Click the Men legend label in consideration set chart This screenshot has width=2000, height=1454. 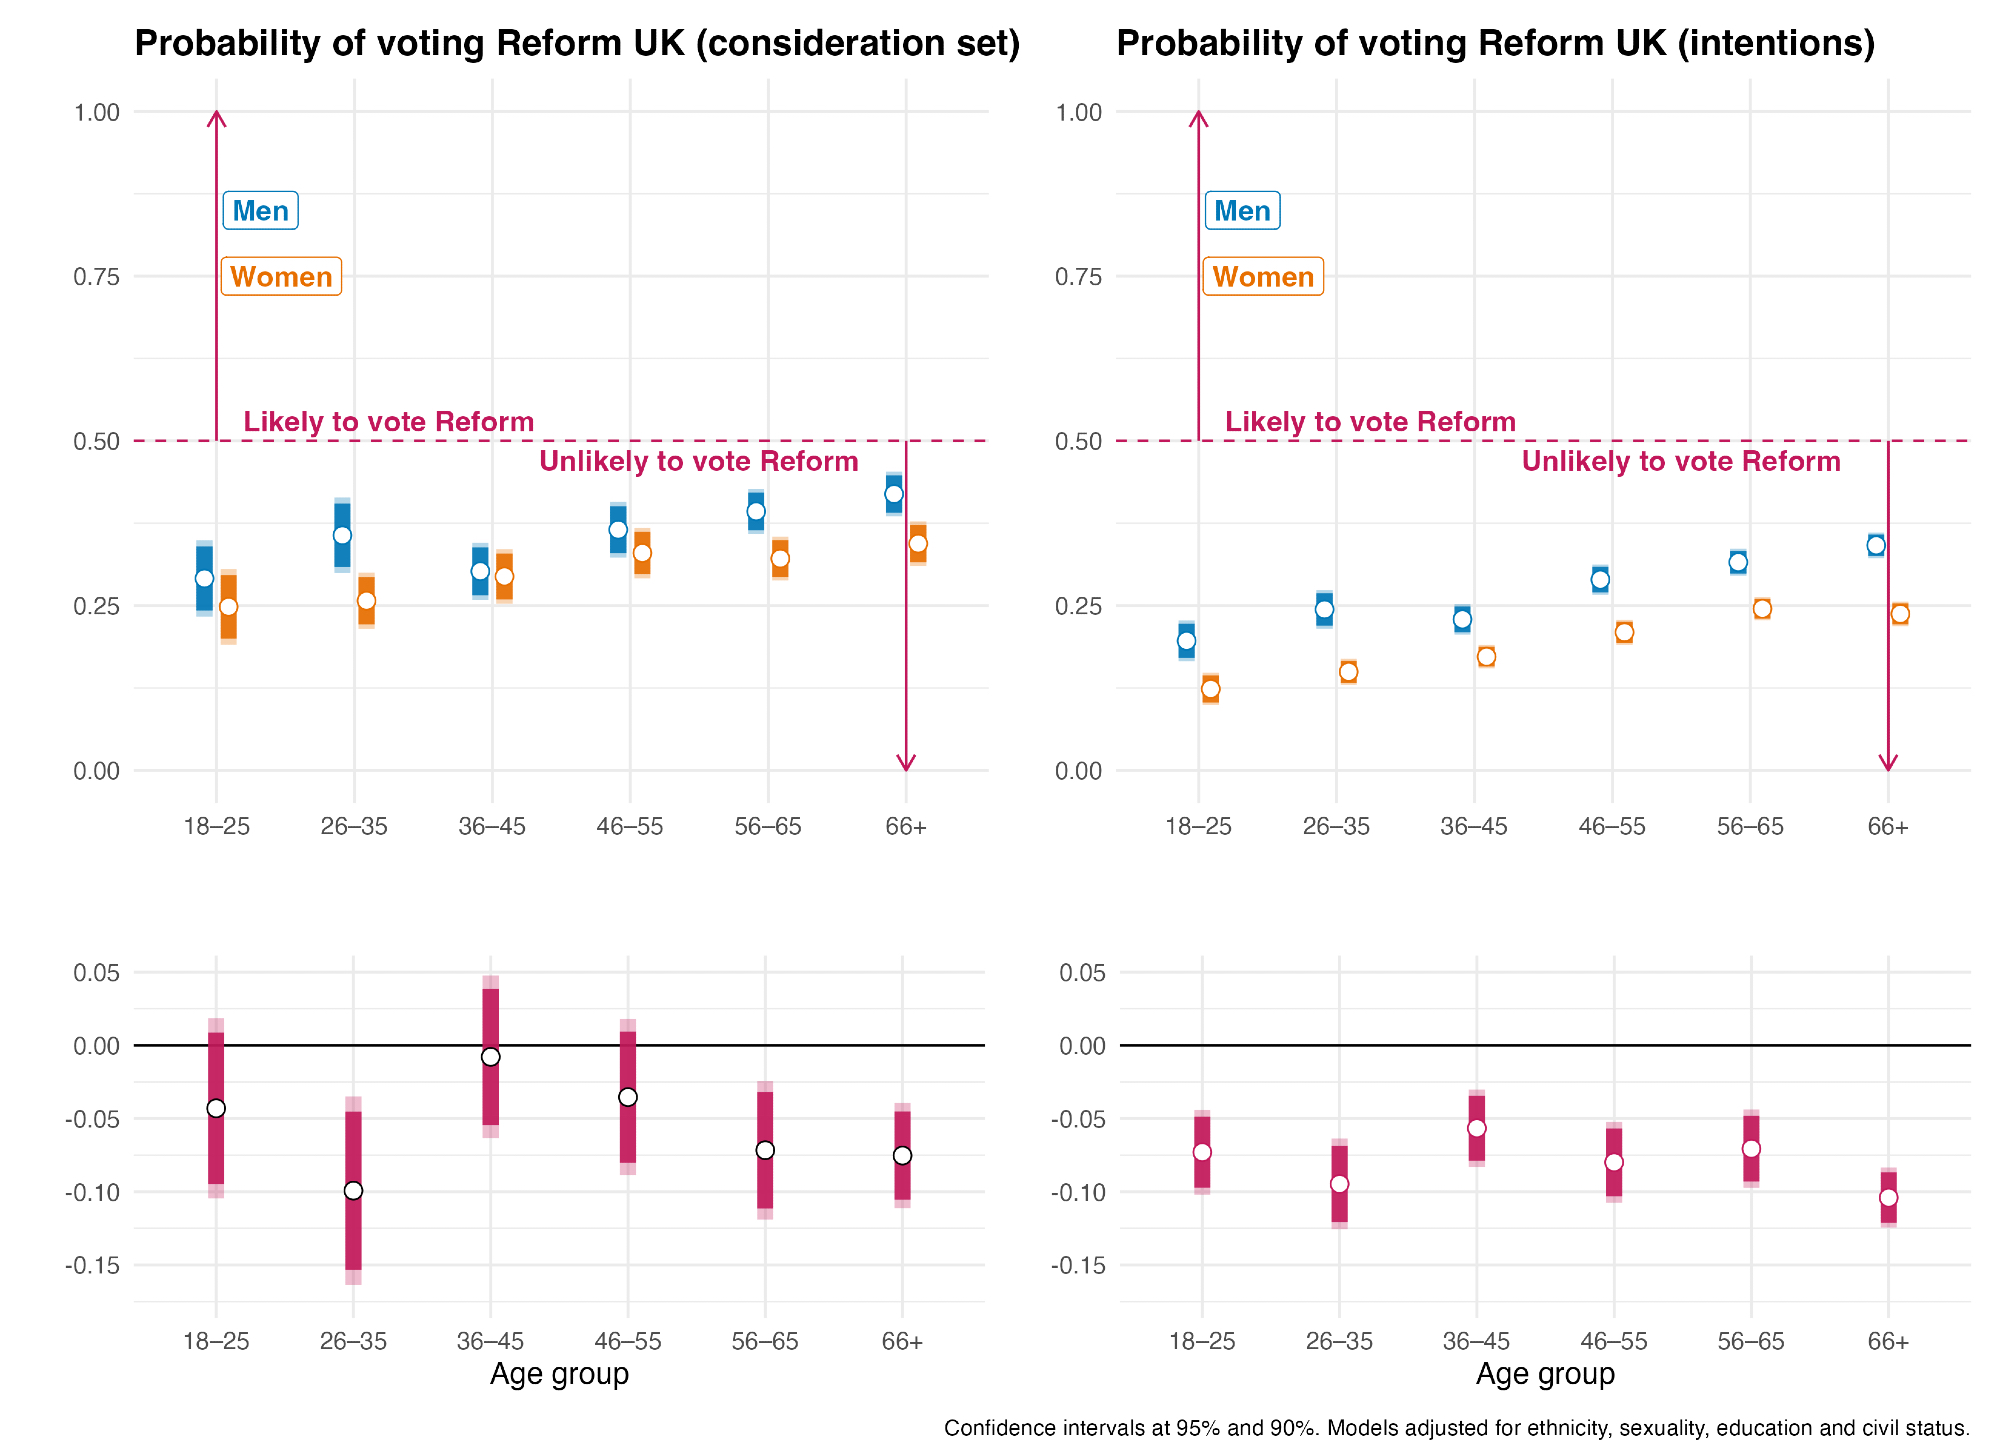click(x=260, y=211)
